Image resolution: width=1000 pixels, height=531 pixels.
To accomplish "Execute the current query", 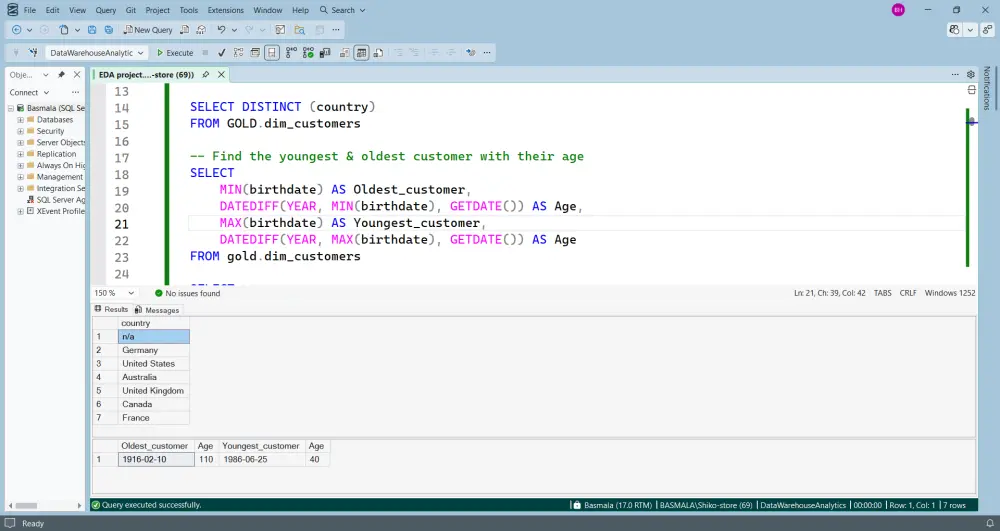I will (175, 53).
